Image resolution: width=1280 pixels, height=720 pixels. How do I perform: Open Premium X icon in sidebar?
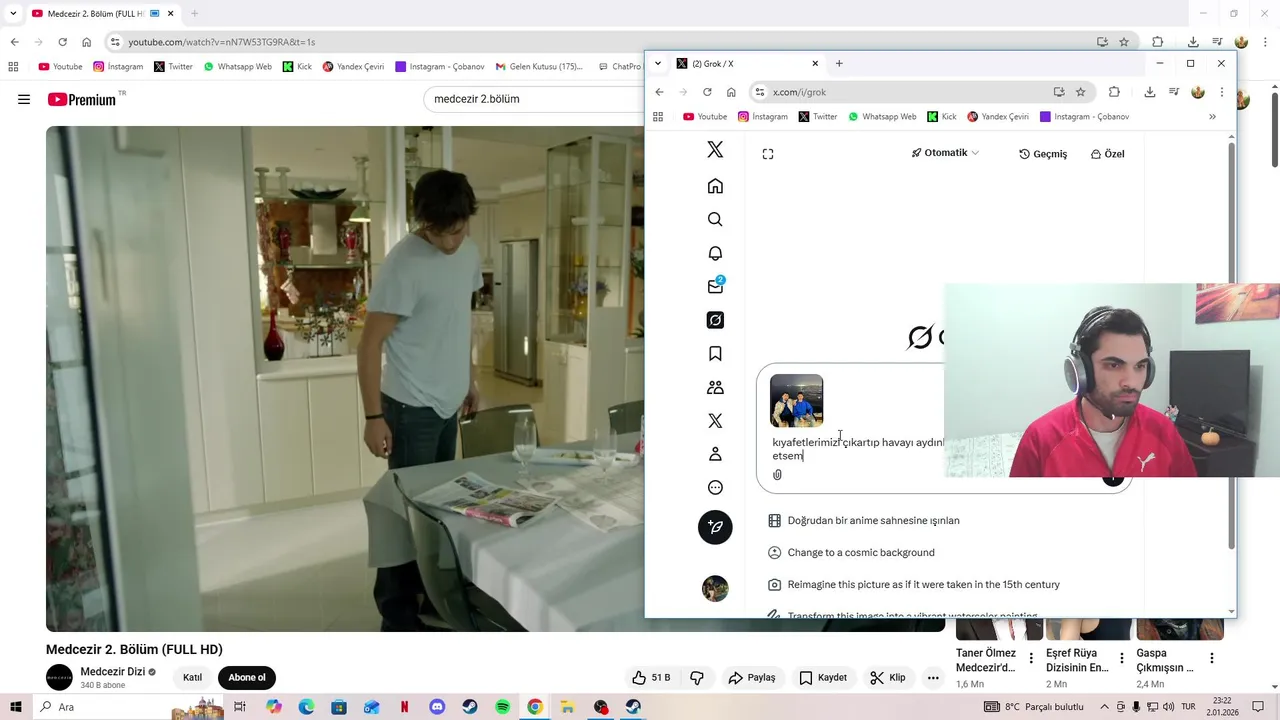coord(715,421)
